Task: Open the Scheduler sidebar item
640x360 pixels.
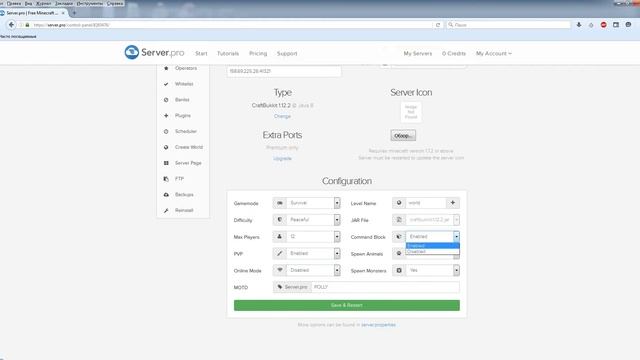Action: [x=186, y=131]
